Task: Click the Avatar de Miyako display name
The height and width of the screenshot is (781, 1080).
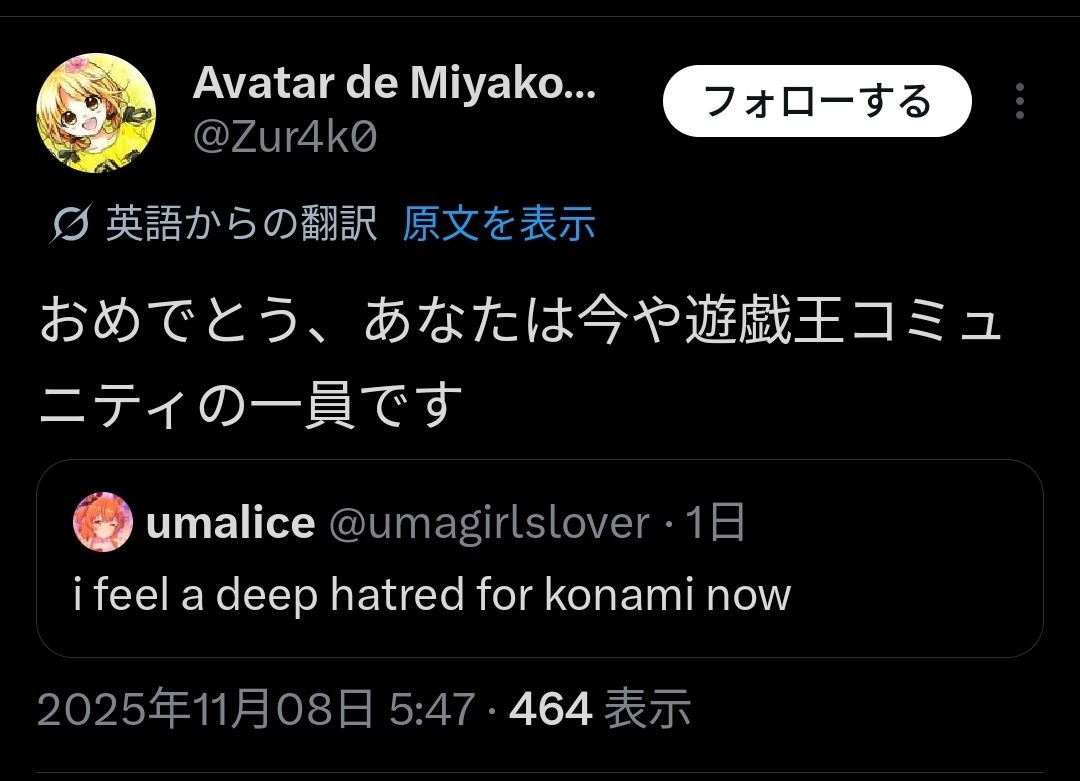Action: pyautogui.click(x=393, y=85)
